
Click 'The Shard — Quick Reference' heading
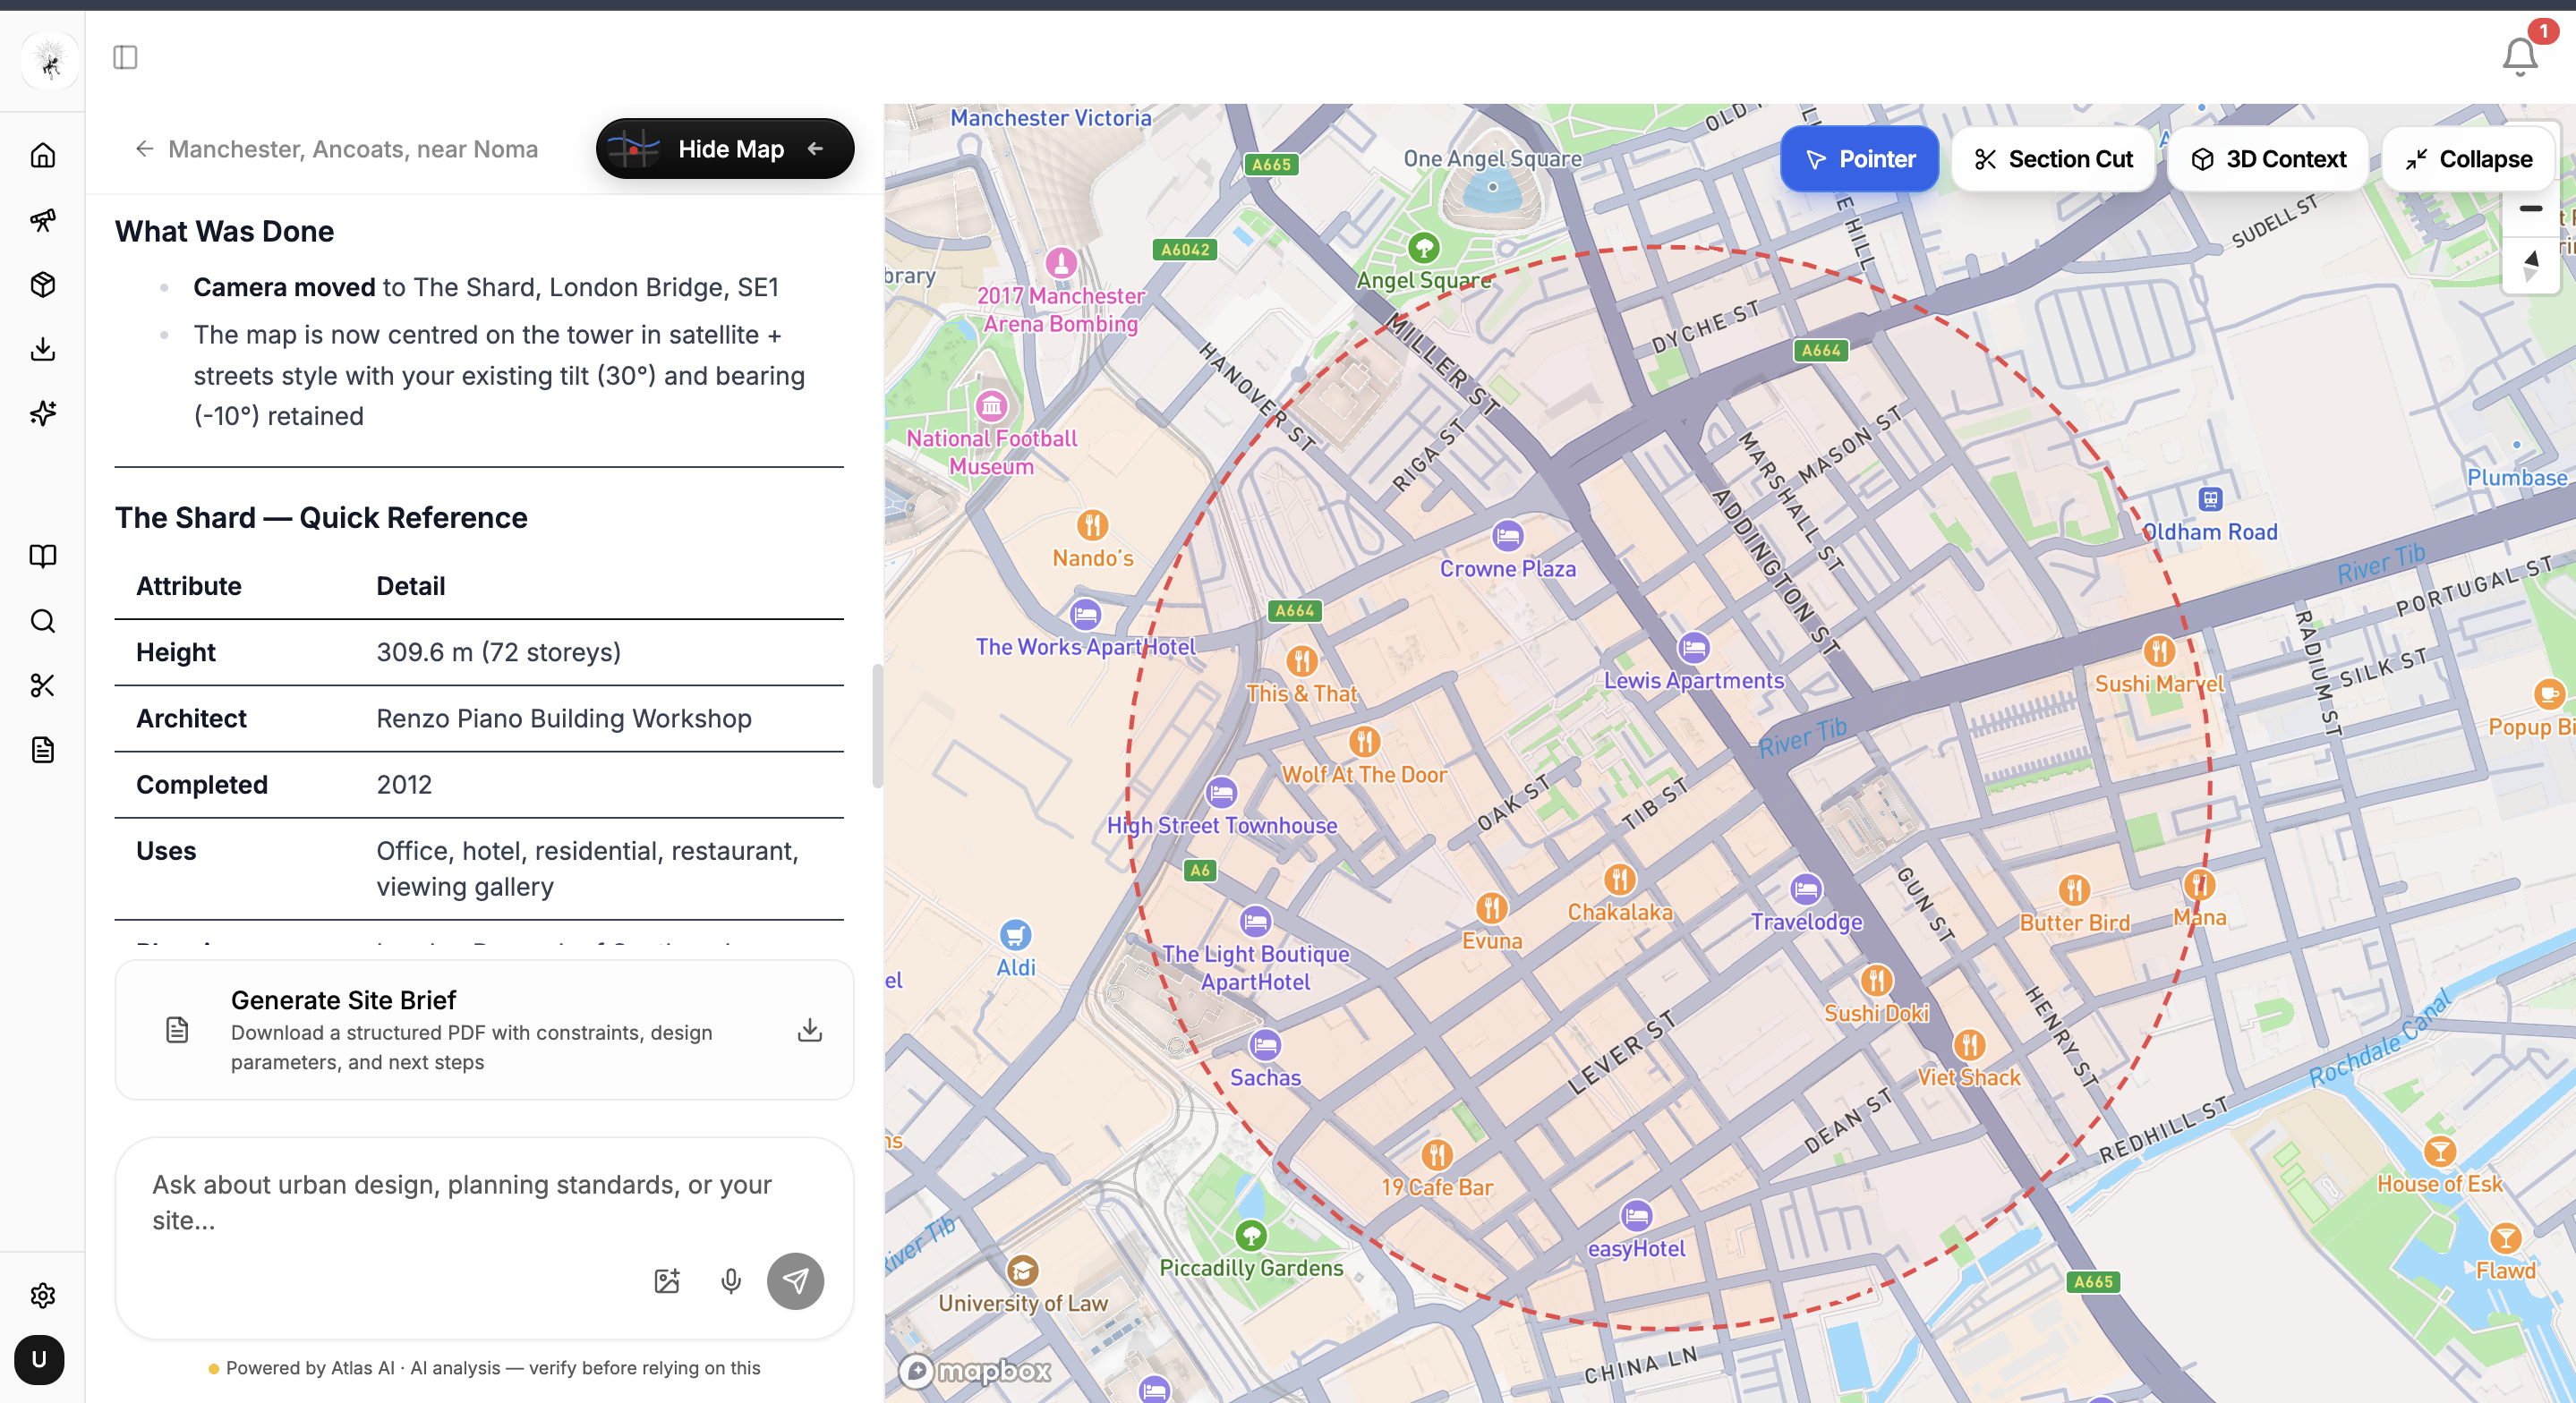(321, 517)
